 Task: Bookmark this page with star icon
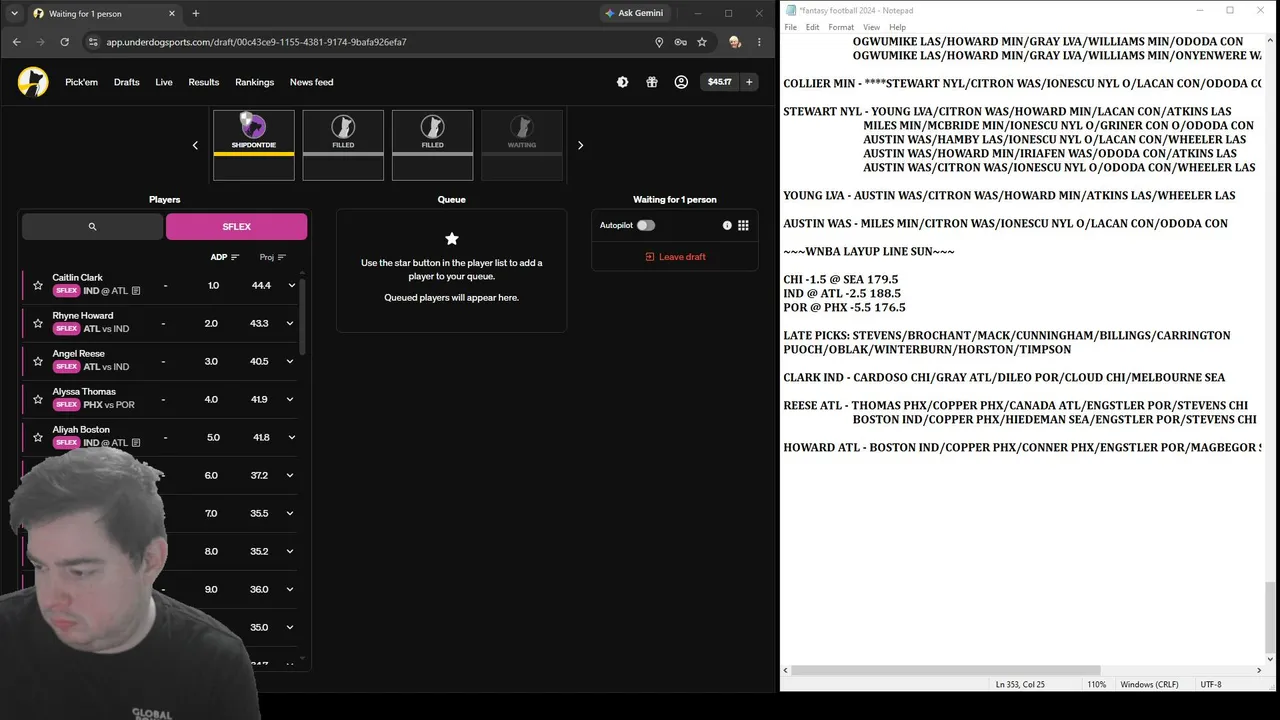(x=702, y=42)
